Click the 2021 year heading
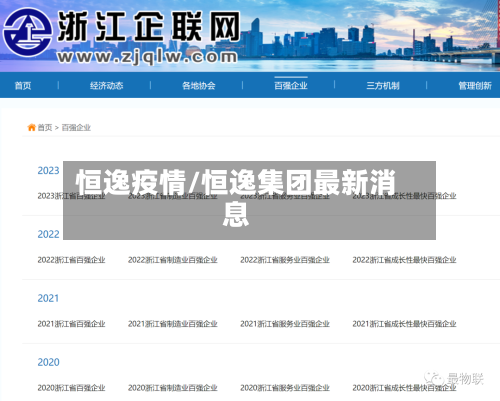This screenshot has width=500, height=401. tap(48, 298)
